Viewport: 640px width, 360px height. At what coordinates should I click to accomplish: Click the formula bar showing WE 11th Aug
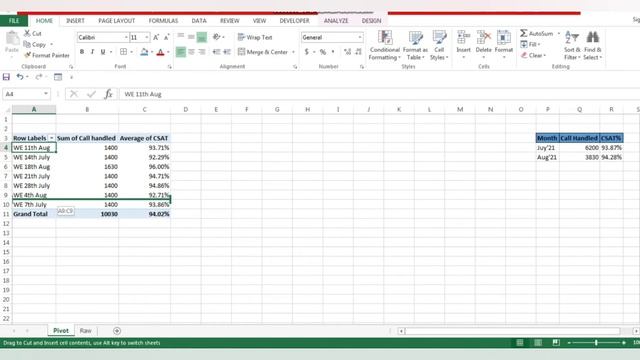[x=380, y=94]
